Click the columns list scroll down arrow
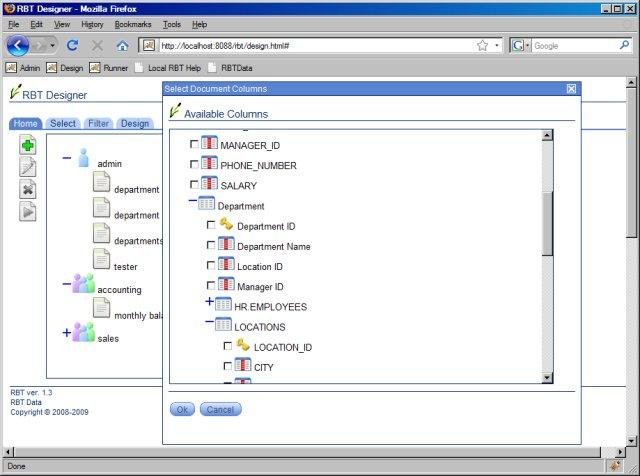This screenshot has height=476, width=640. [x=547, y=378]
